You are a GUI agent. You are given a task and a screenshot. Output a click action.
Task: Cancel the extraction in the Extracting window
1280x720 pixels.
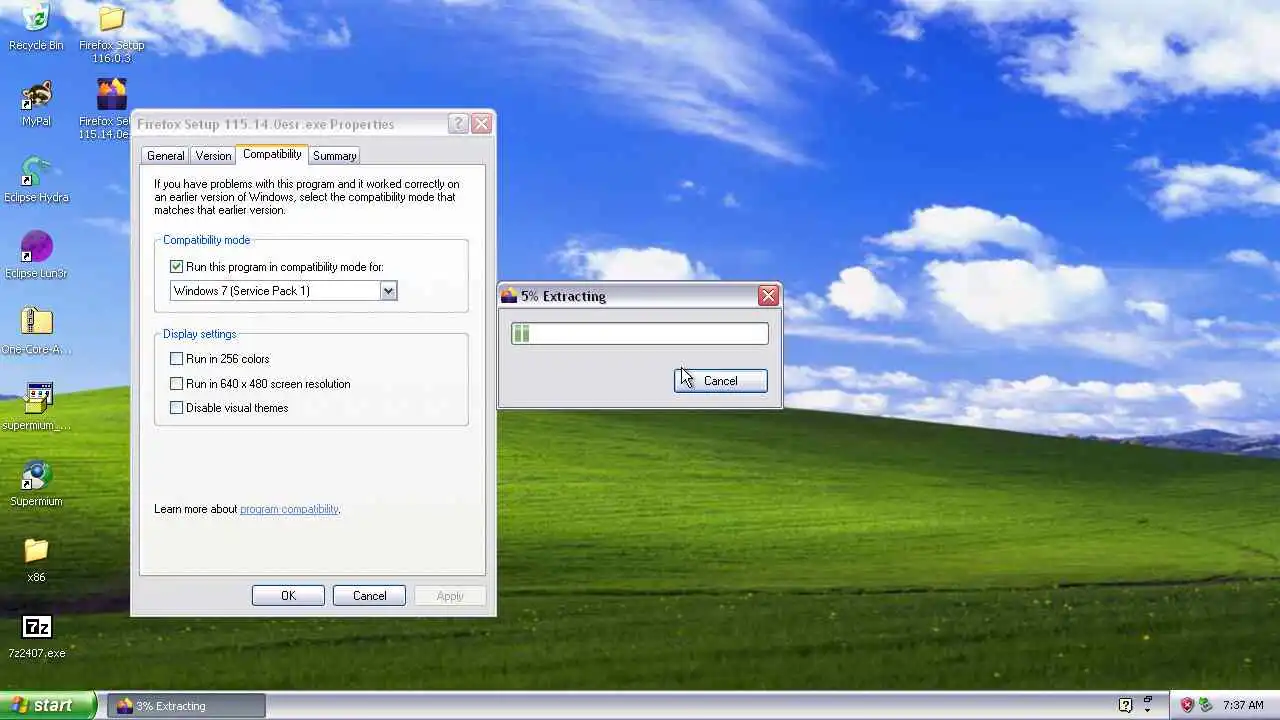(x=721, y=381)
